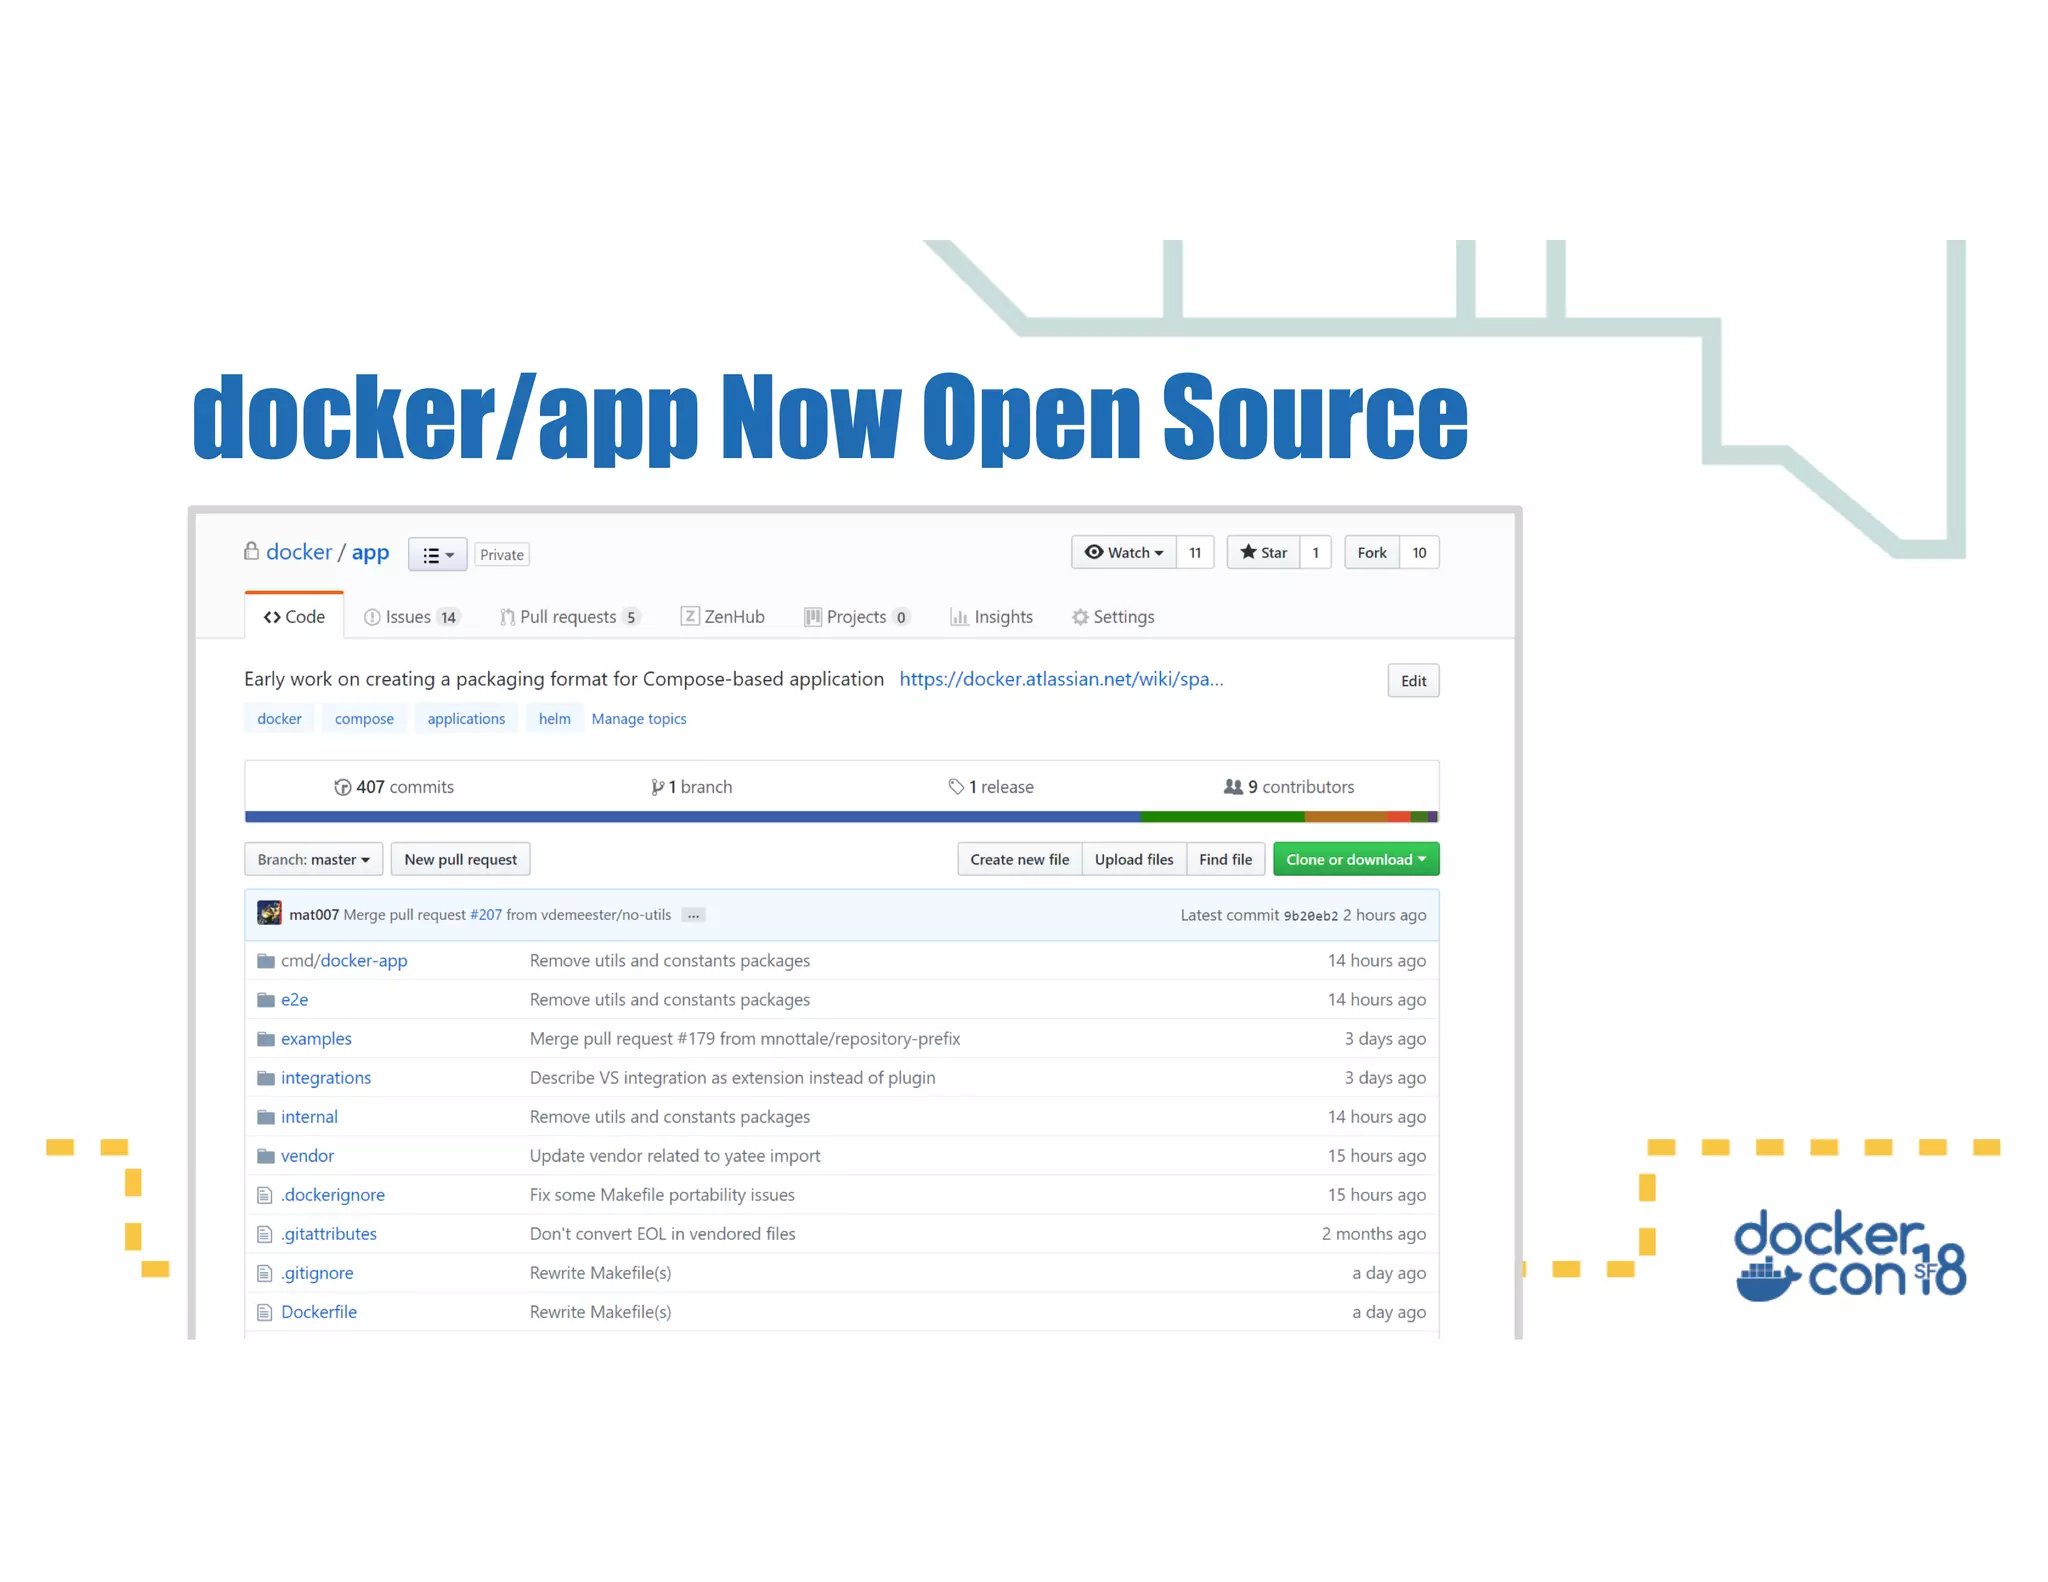Click the Insights graph icon
This screenshot has width=2048, height=1582.
tap(959, 617)
